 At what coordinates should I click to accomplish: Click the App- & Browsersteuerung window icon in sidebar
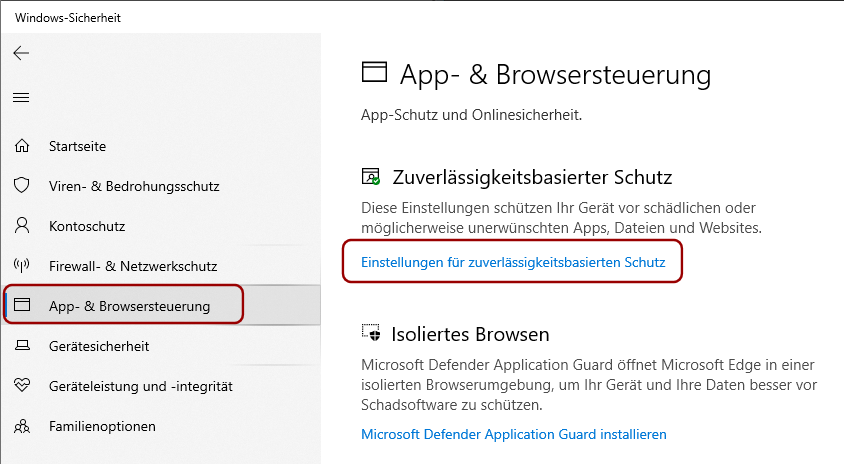22,305
